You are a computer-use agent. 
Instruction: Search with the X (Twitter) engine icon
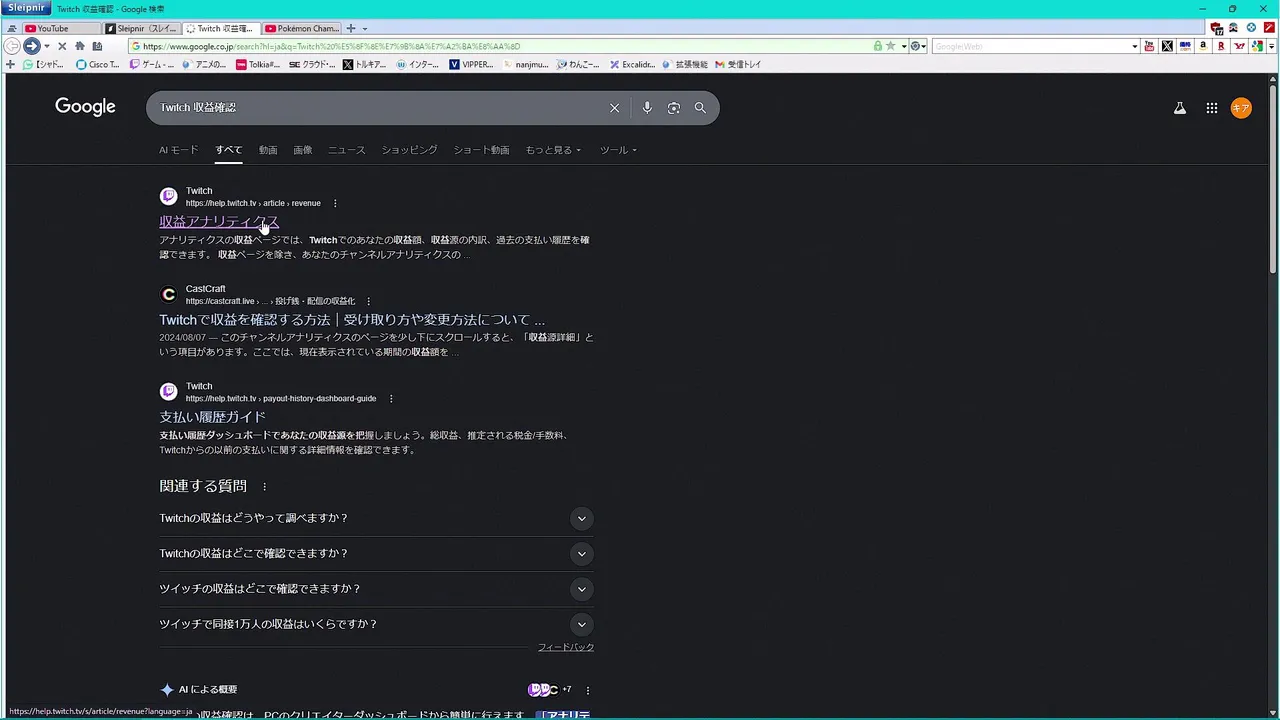1167,46
